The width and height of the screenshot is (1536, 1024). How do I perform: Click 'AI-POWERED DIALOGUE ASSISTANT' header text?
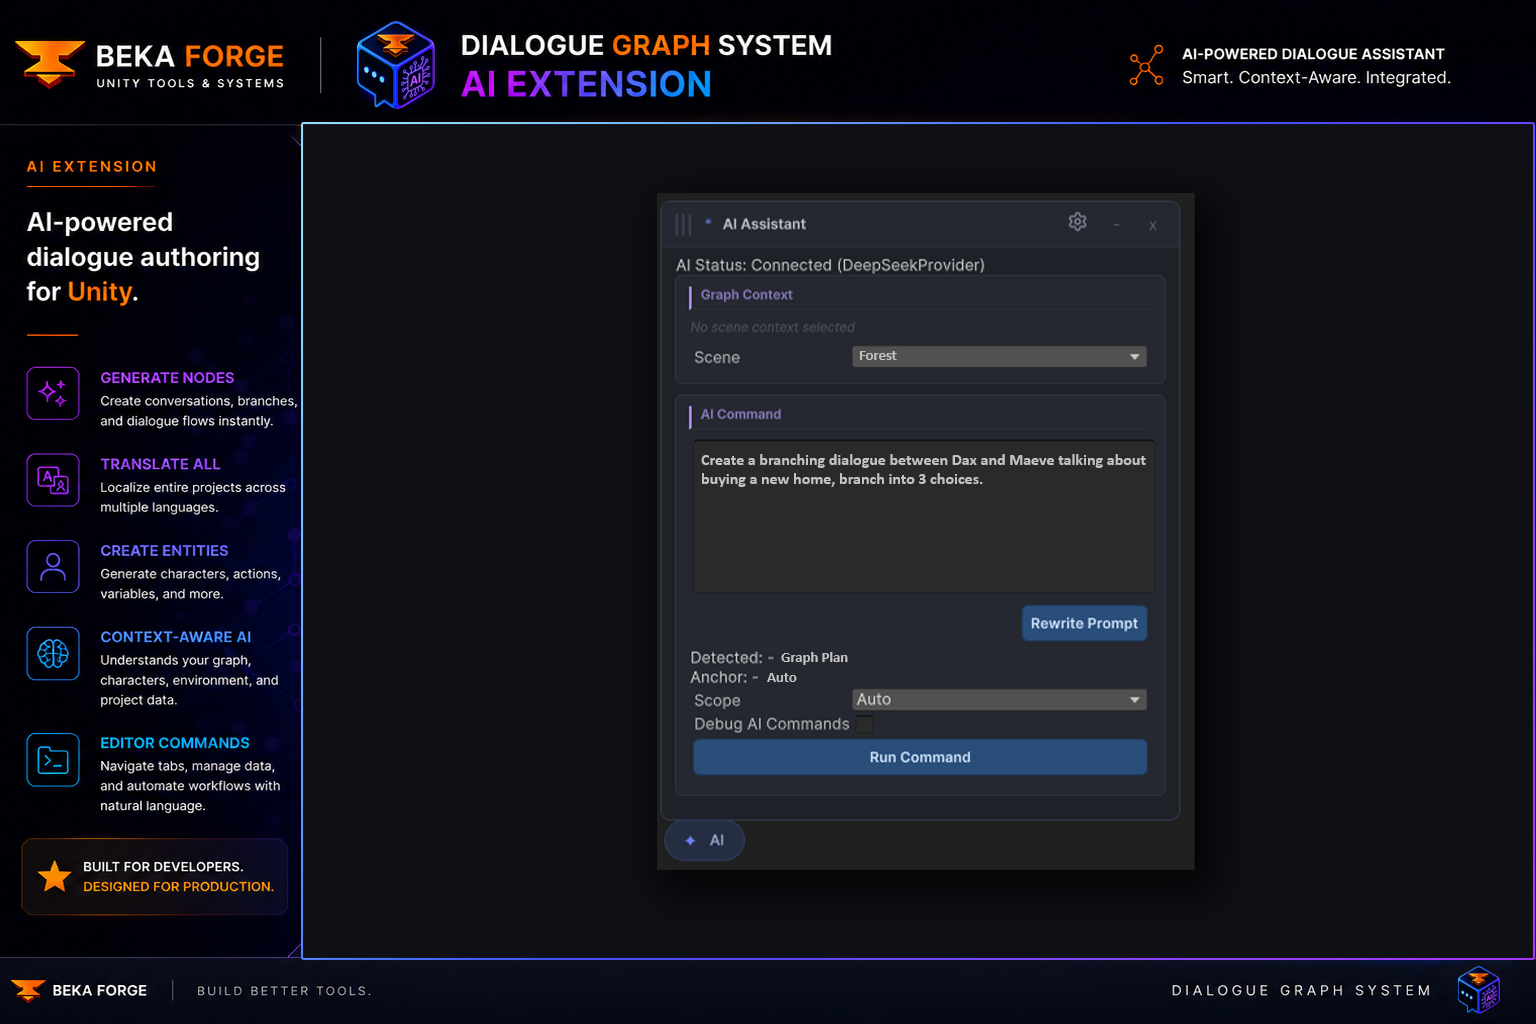[x=1313, y=54]
